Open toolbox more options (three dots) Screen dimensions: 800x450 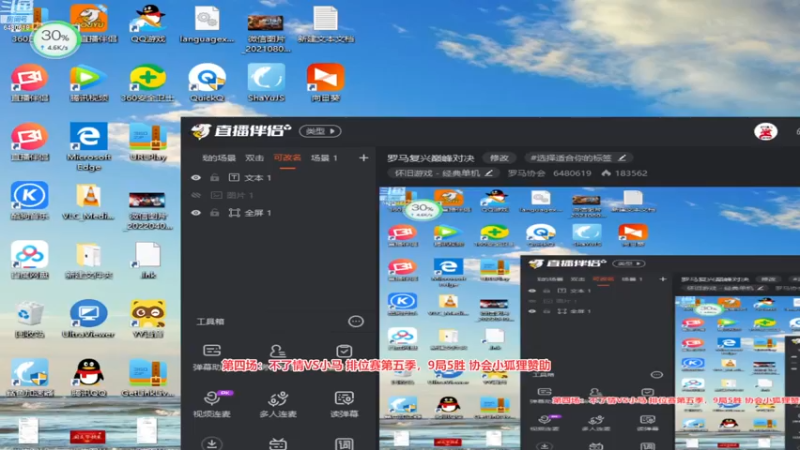[356, 321]
